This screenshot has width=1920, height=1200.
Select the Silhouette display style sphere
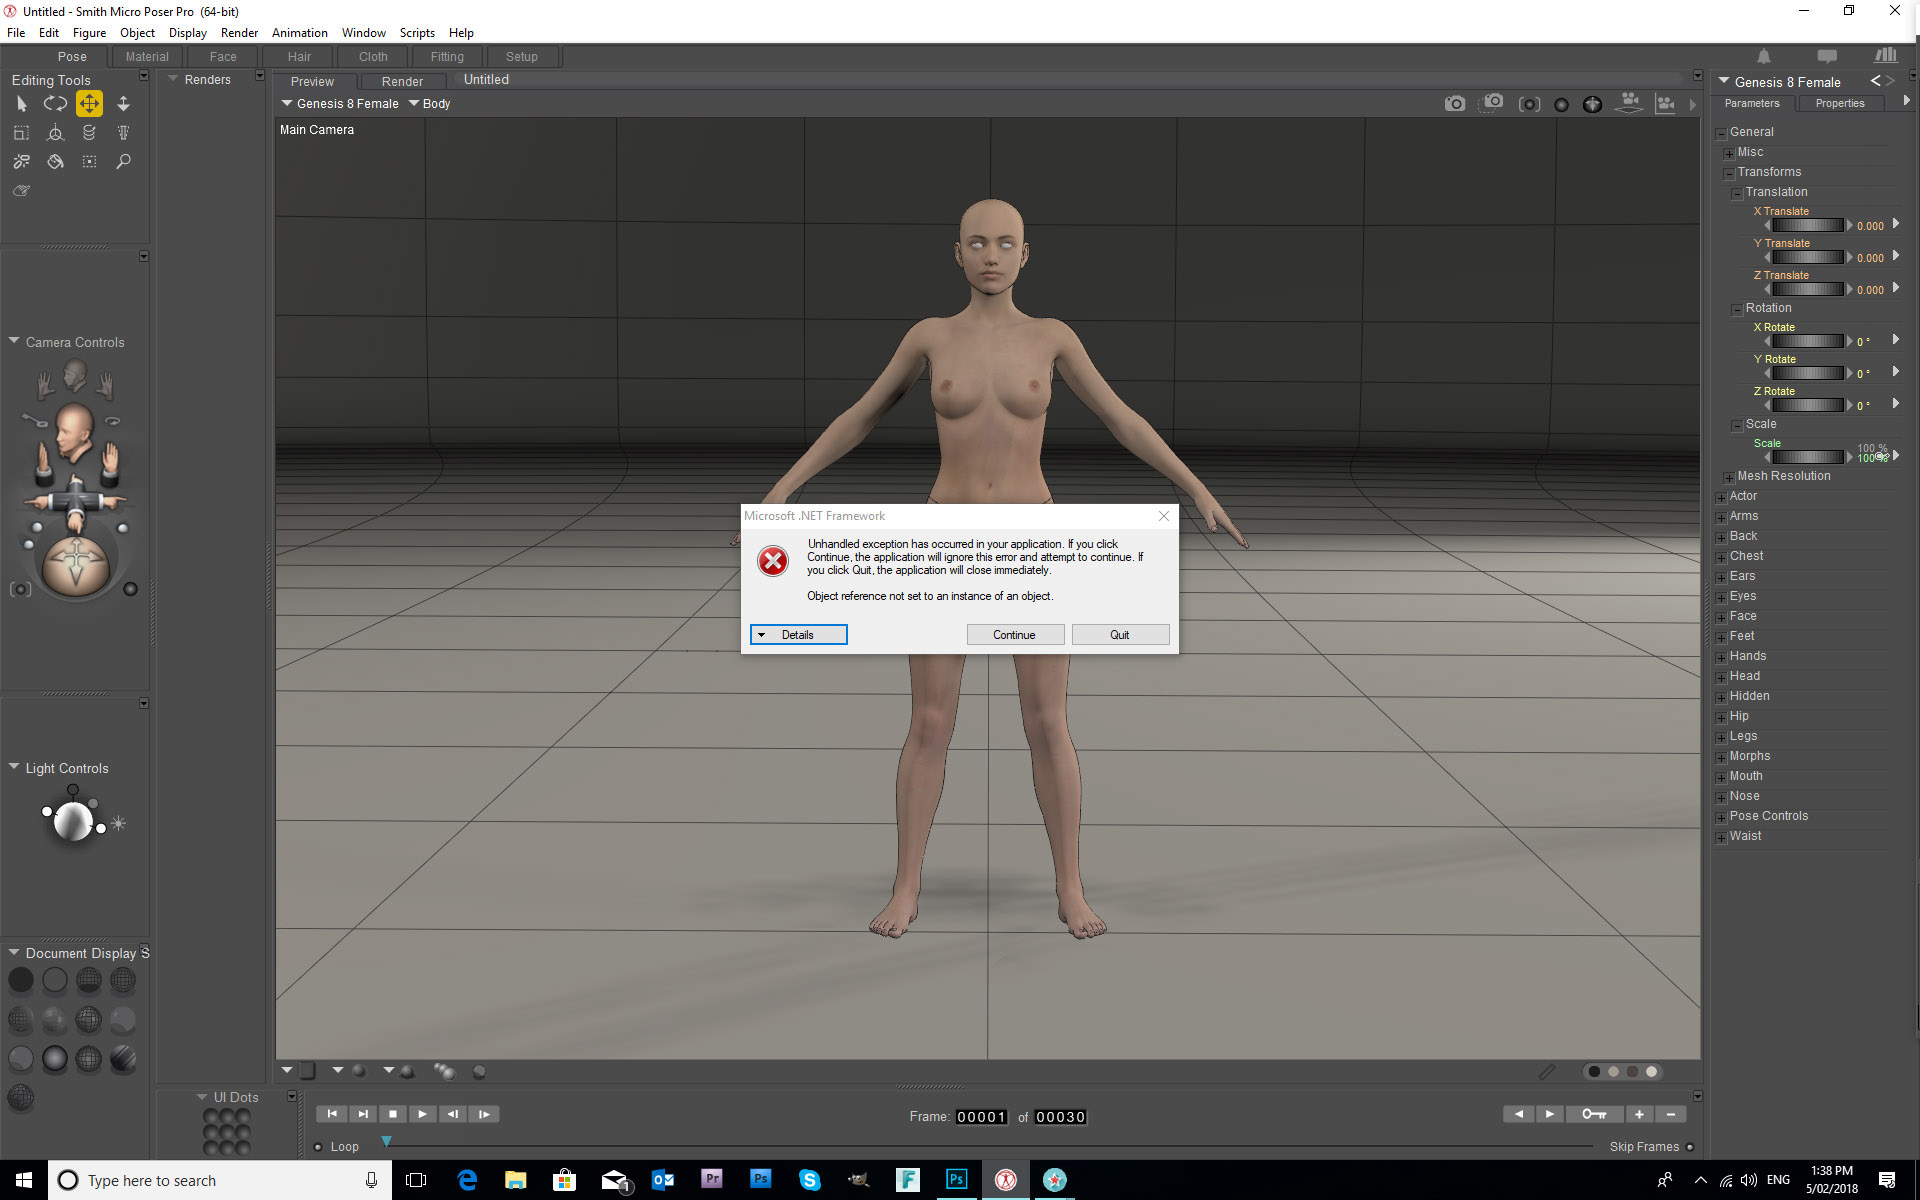pyautogui.click(x=21, y=981)
